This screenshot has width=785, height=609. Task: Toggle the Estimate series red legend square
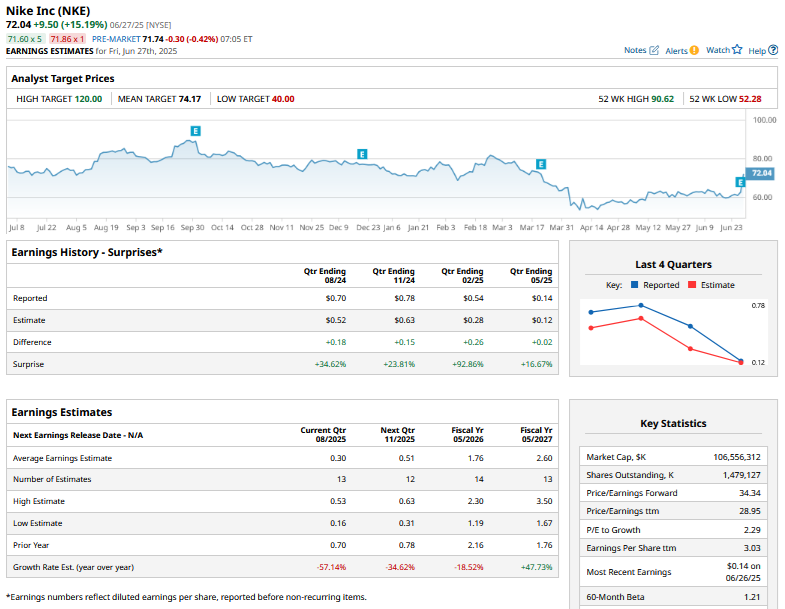[690, 285]
